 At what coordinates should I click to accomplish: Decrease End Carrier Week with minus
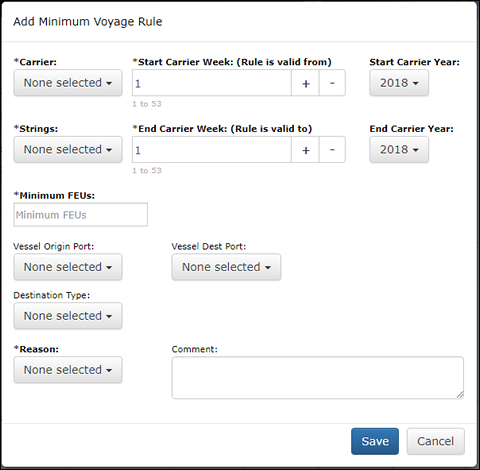point(332,149)
